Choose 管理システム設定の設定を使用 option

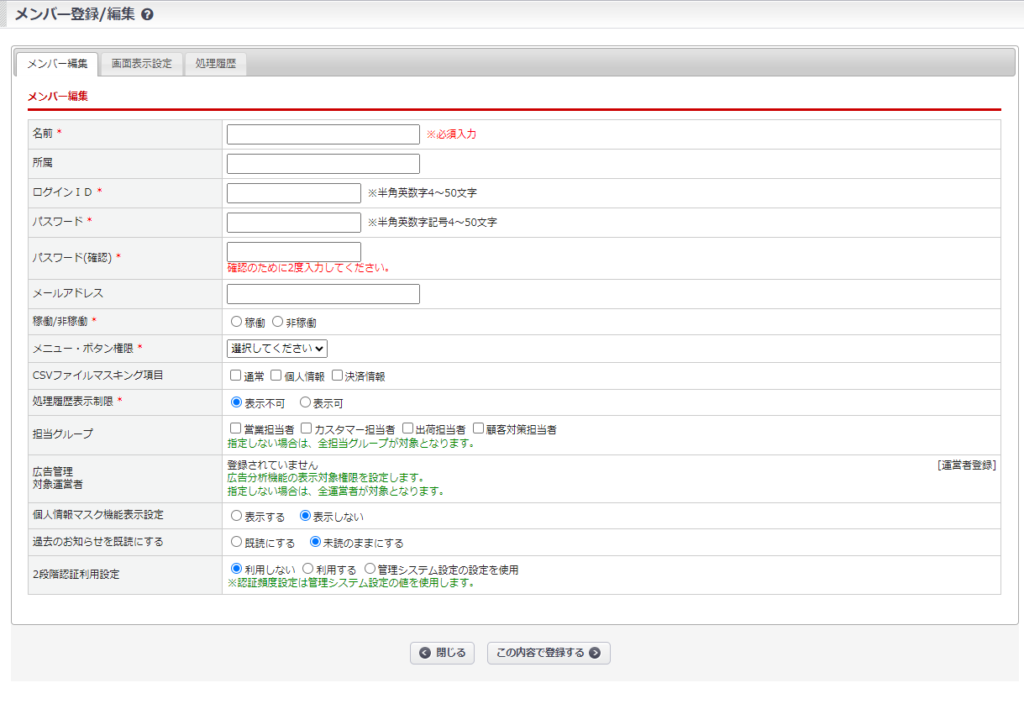(x=370, y=569)
